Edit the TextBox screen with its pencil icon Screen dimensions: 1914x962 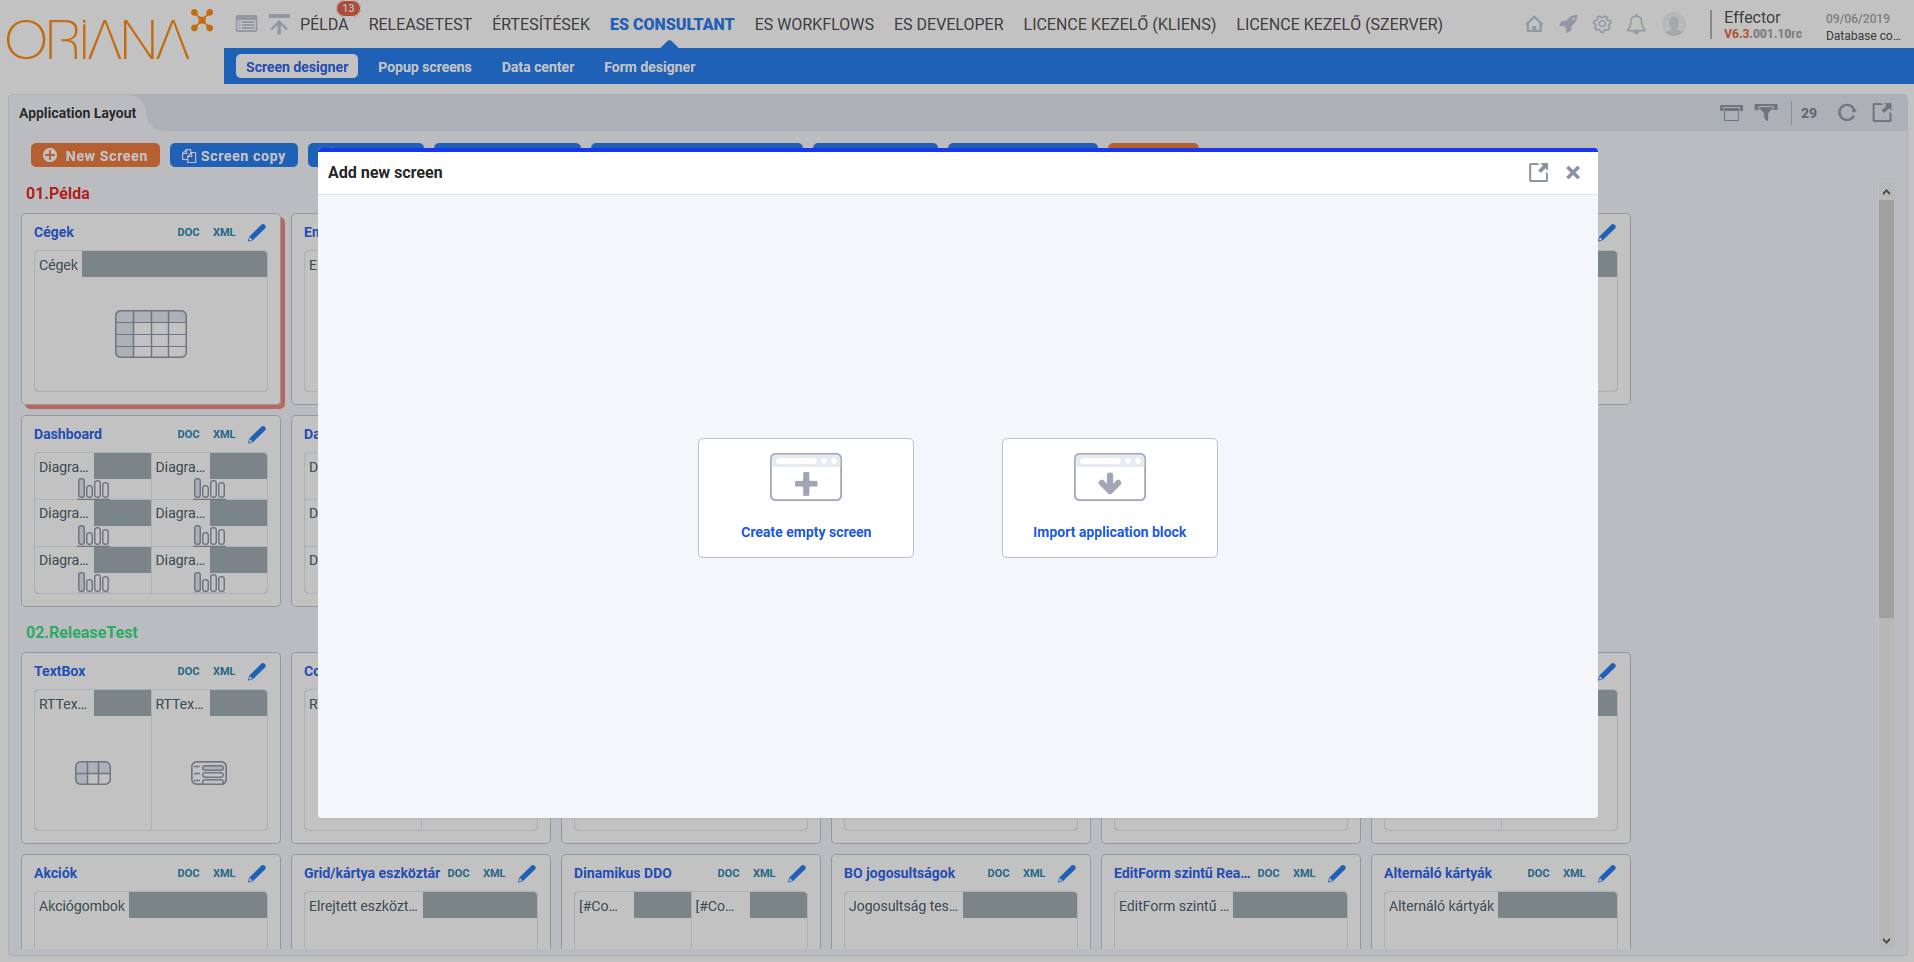click(257, 671)
